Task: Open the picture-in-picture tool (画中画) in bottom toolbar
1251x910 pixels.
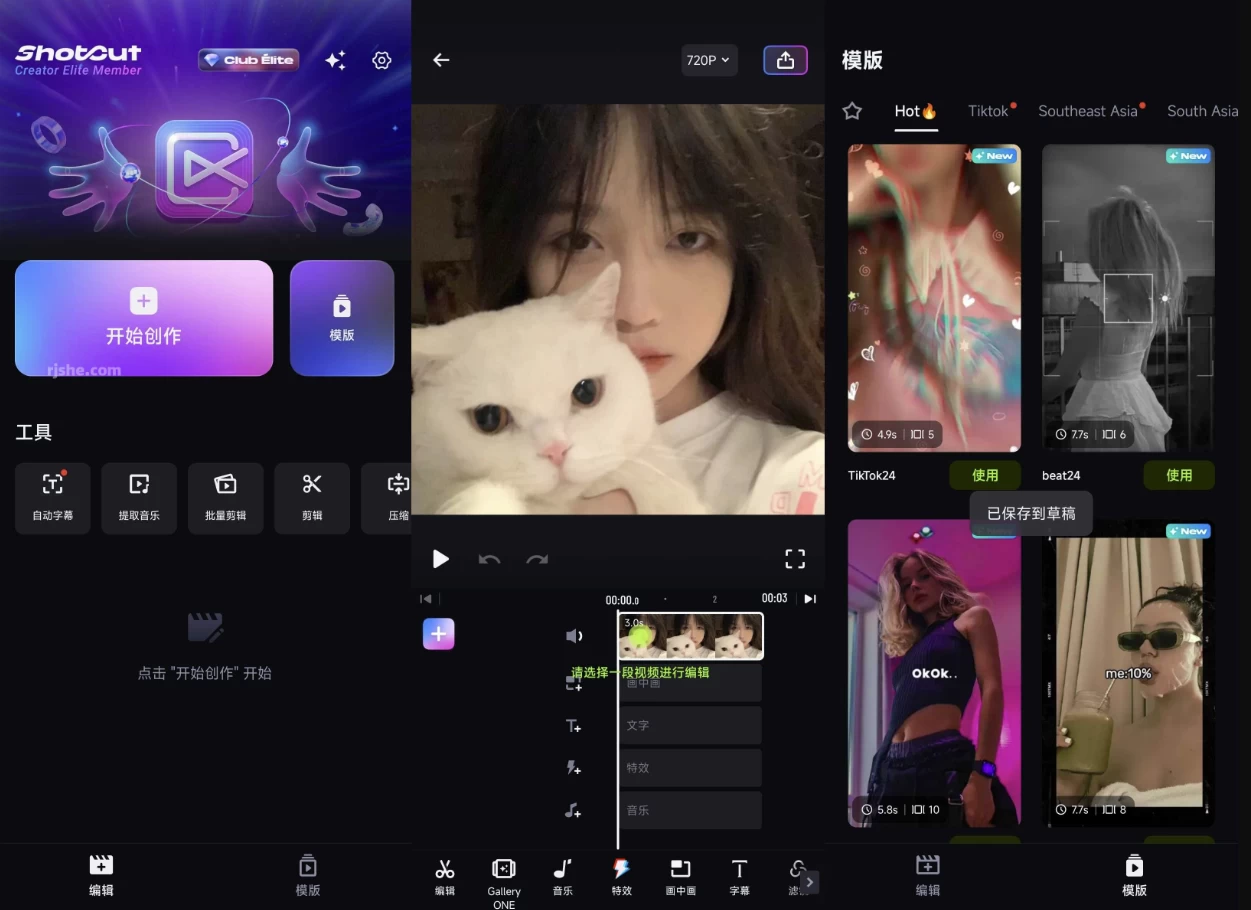Action: (680, 876)
